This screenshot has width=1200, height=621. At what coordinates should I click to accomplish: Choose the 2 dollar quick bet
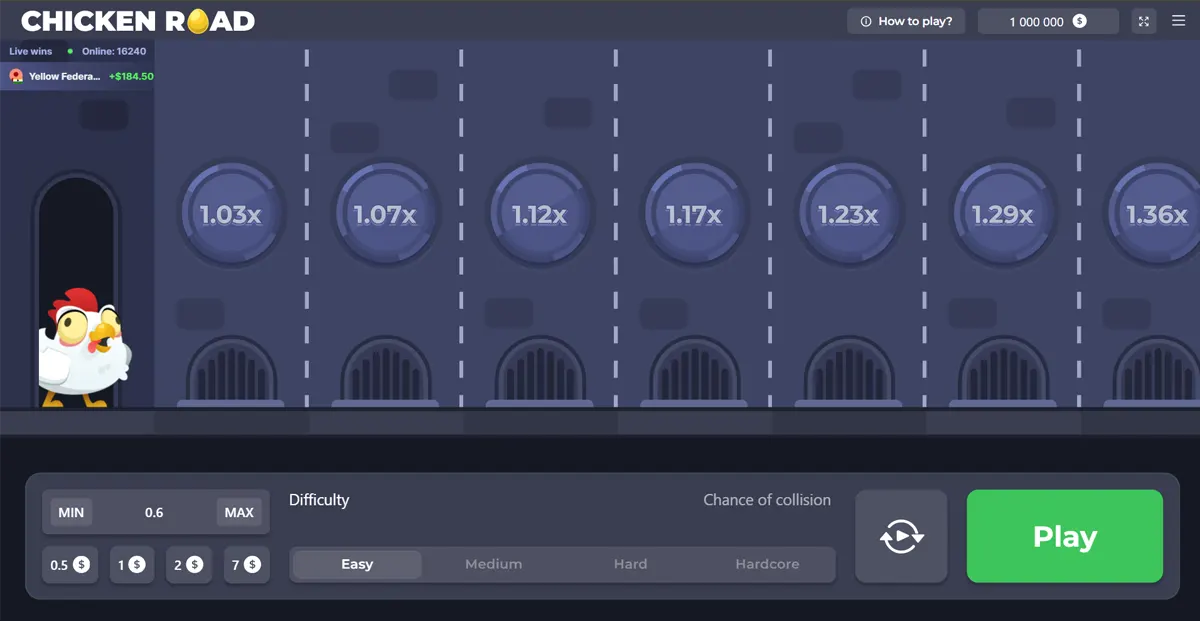click(189, 565)
